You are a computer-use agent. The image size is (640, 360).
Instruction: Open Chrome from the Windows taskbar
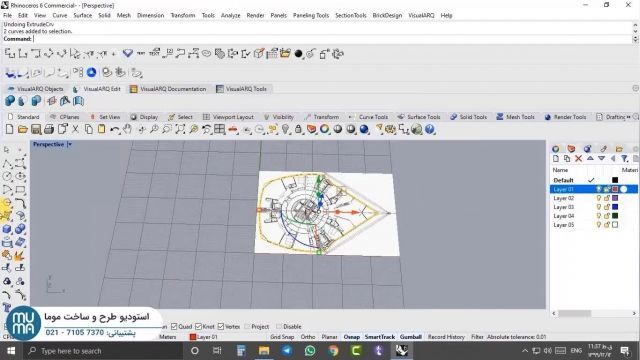click(333, 351)
